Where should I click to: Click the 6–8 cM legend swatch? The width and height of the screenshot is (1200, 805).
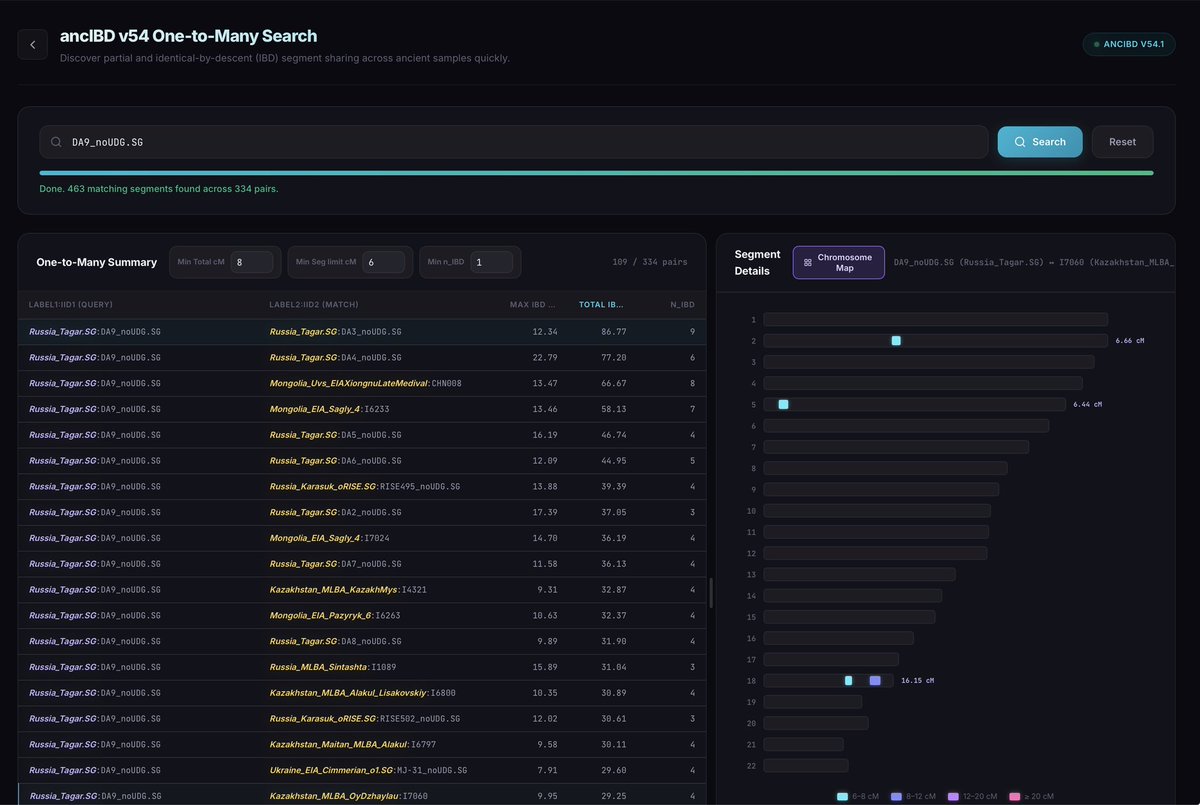point(842,797)
